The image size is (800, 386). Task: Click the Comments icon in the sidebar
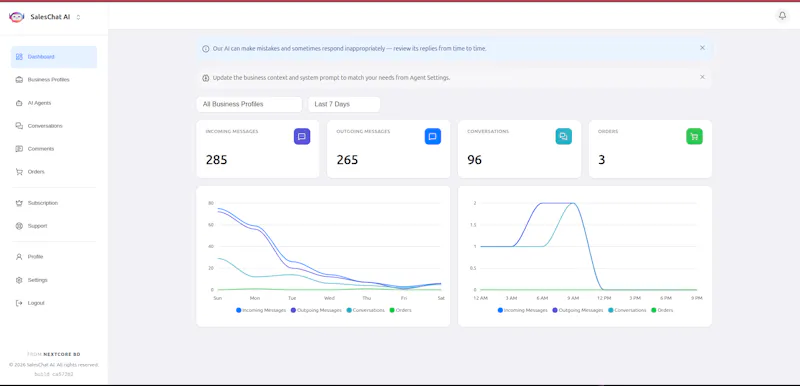19,149
